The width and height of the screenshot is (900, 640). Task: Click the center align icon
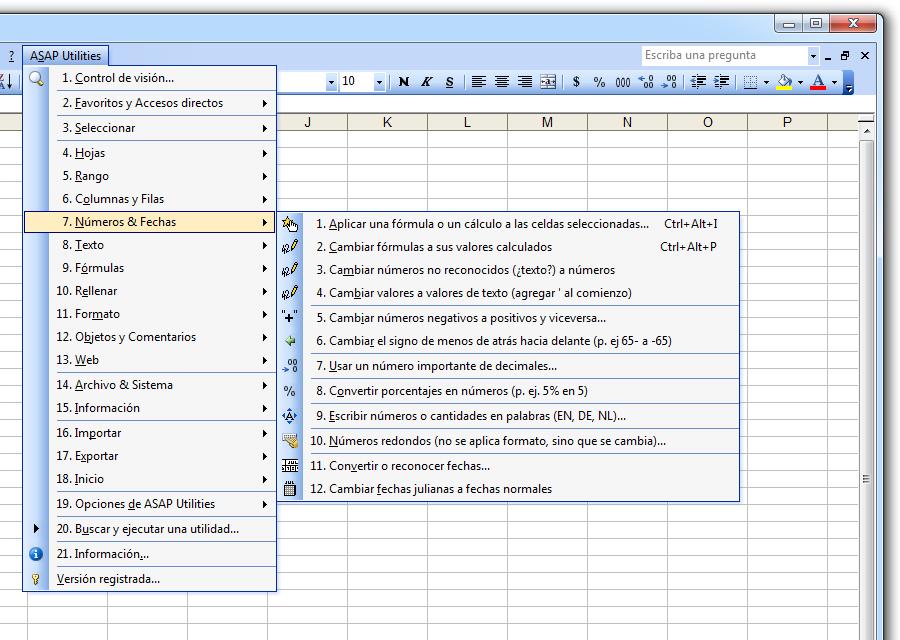pyautogui.click(x=502, y=82)
